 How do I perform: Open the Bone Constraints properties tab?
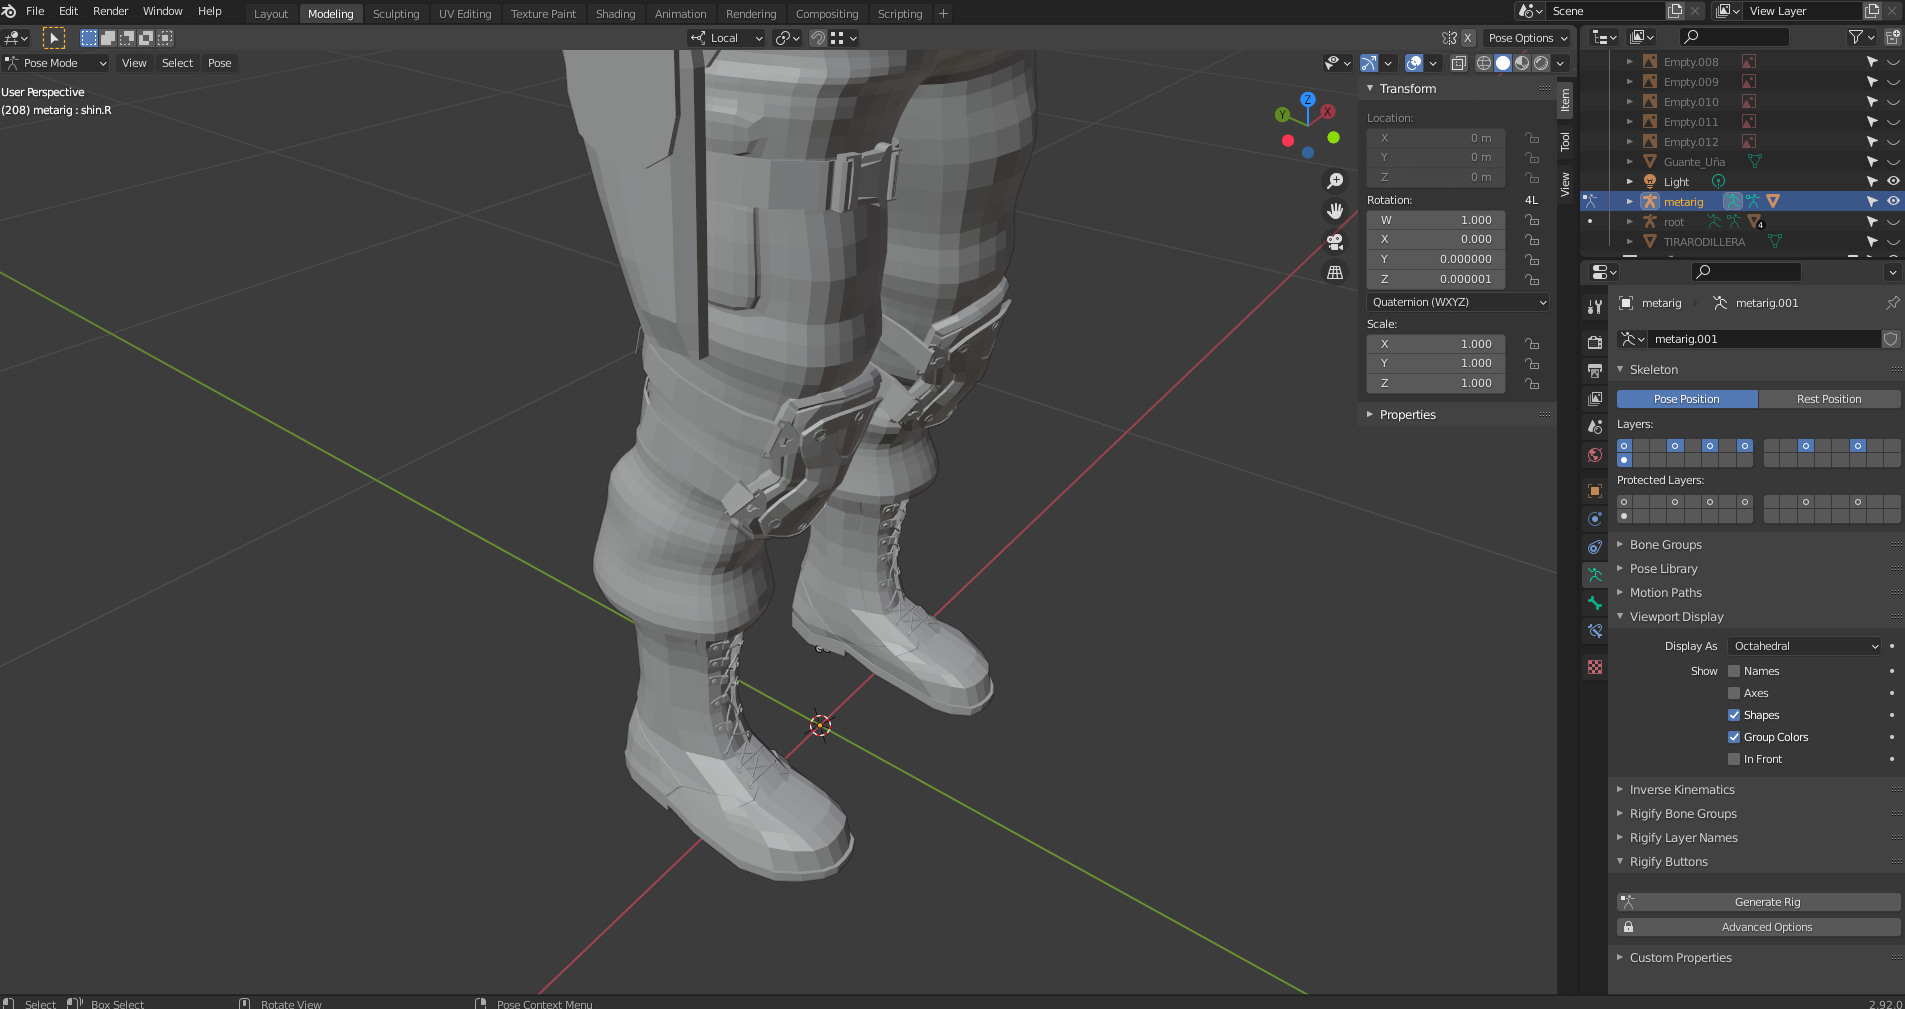1595,631
